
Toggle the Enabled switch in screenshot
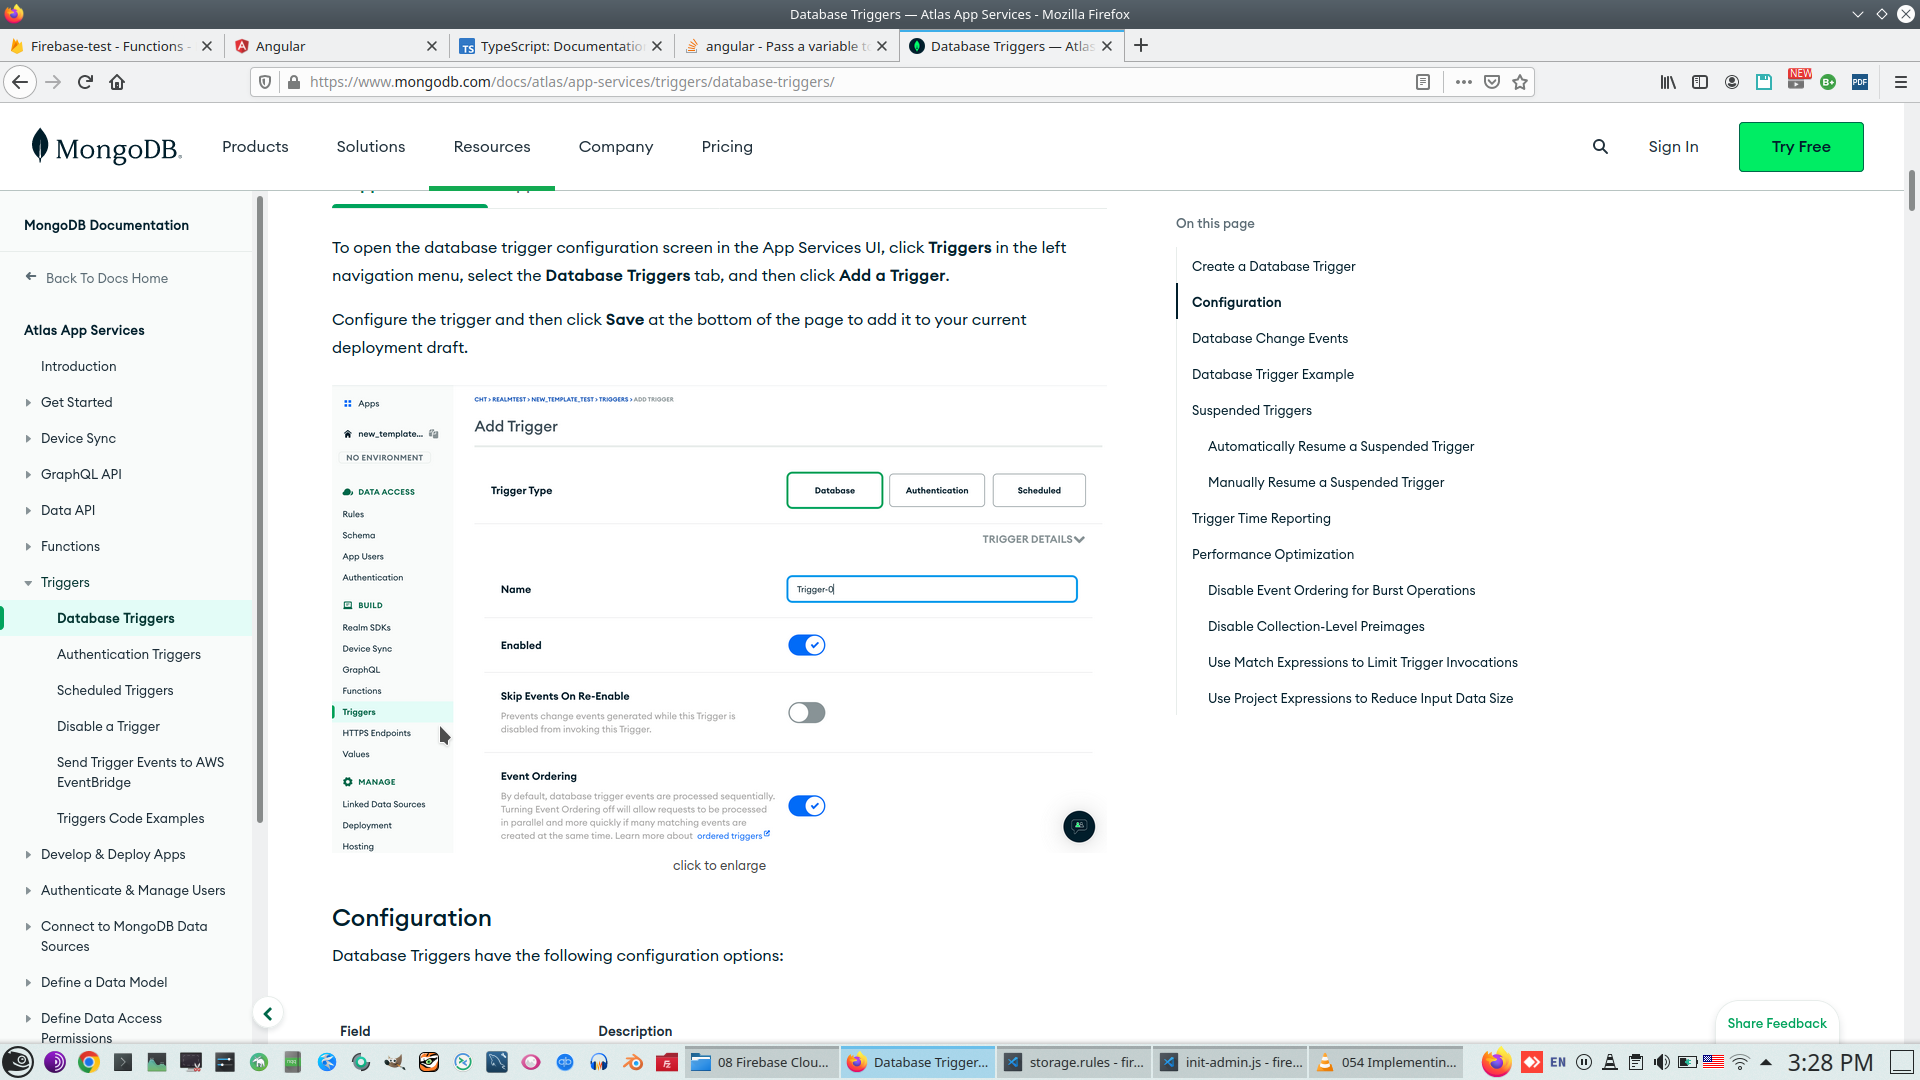pos(806,645)
